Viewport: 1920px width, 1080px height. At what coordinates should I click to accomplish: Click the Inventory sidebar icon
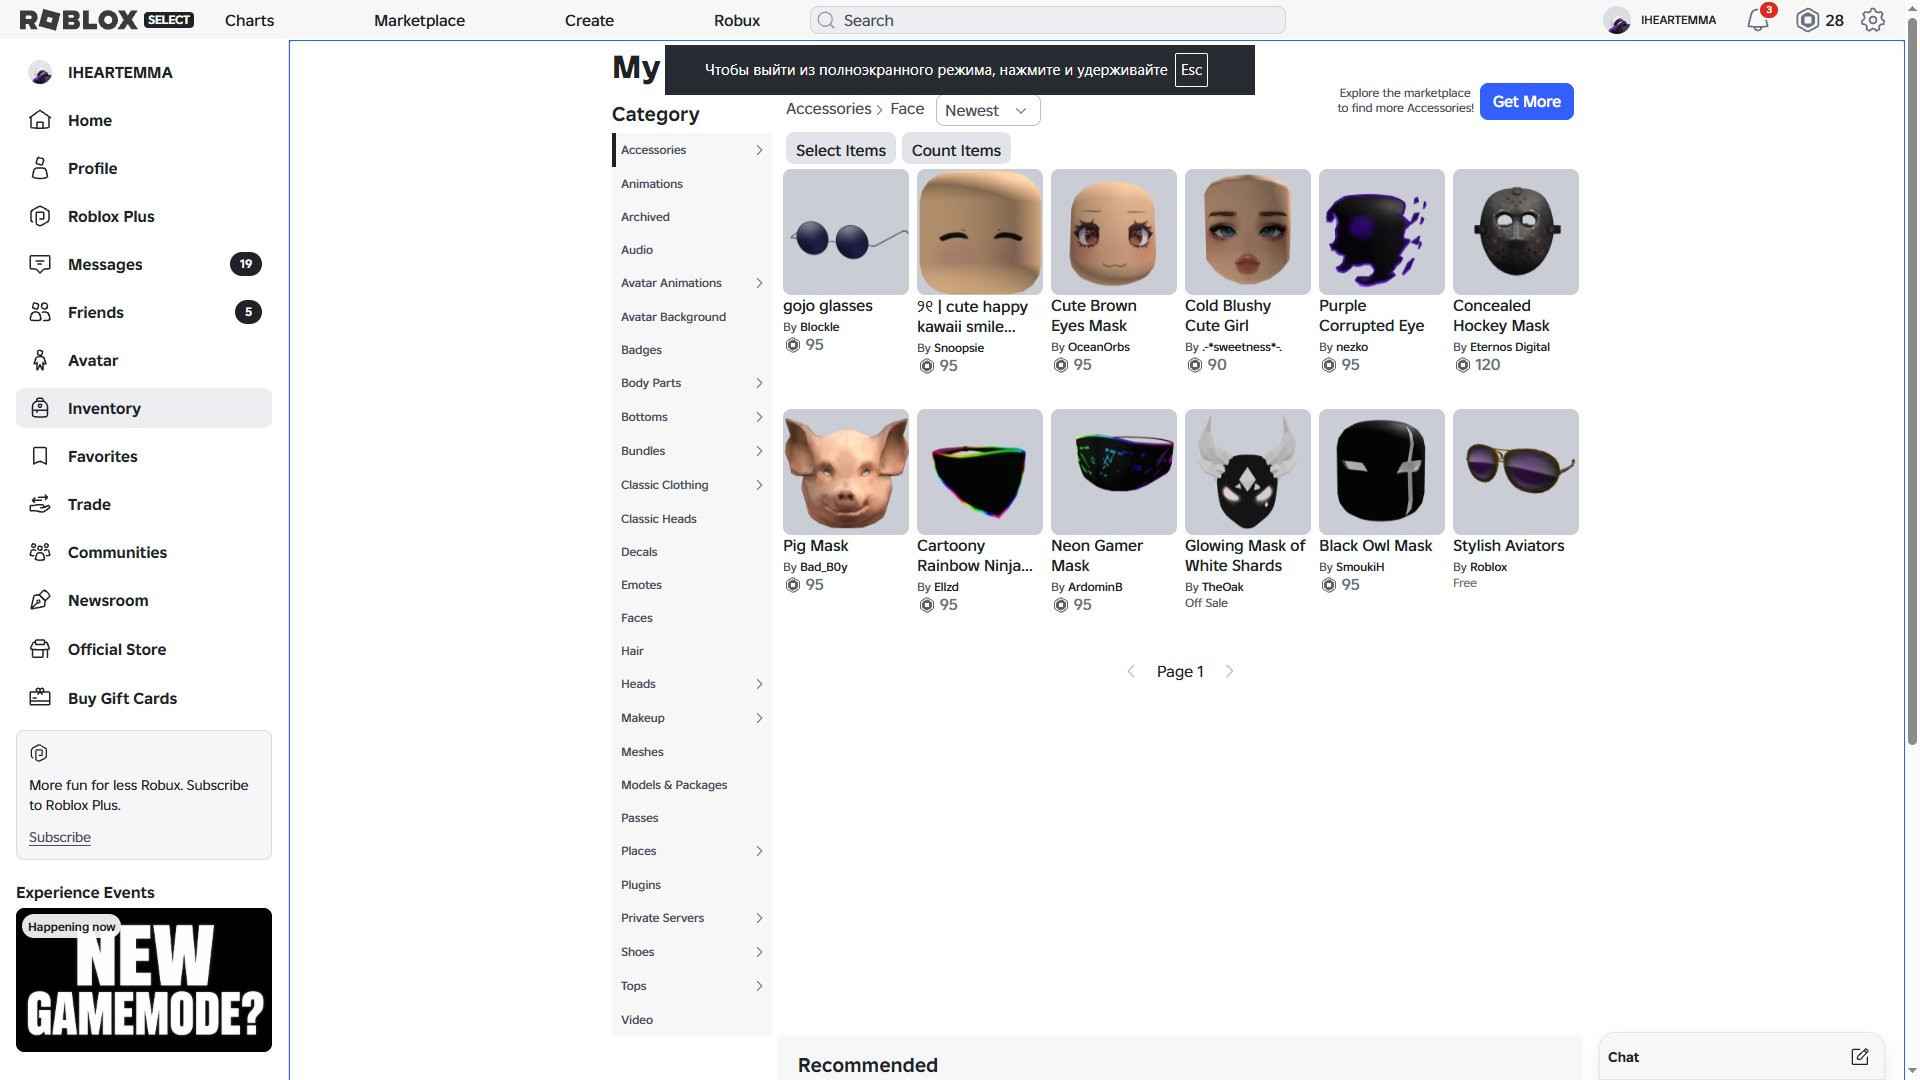[40, 408]
